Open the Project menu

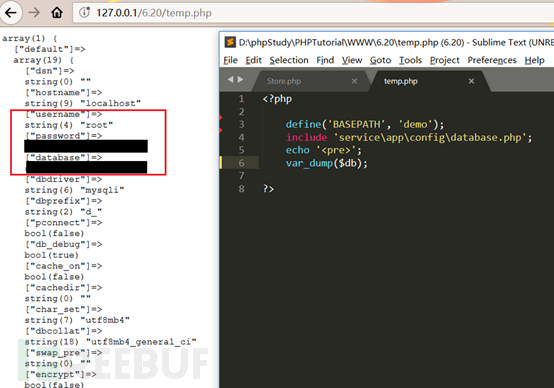(444, 60)
